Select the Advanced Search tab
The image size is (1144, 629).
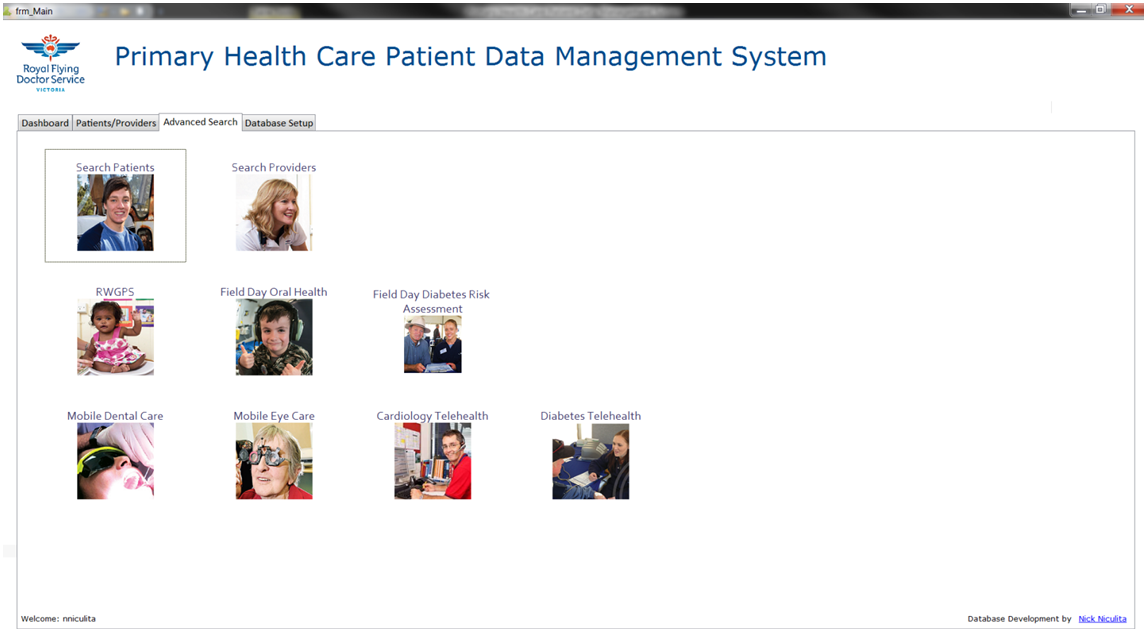pos(200,122)
